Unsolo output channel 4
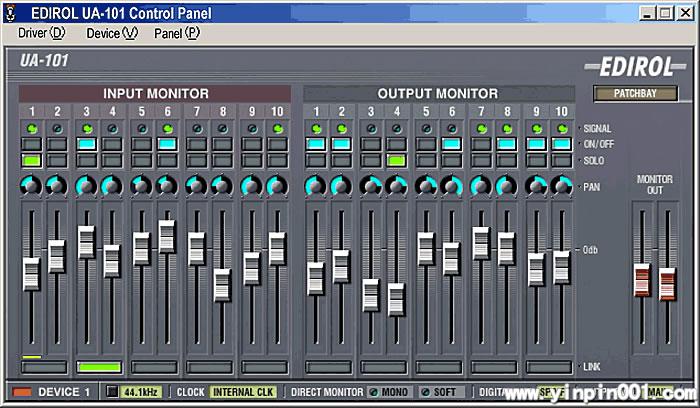Viewport: 700px width, 408px height. coord(397,160)
